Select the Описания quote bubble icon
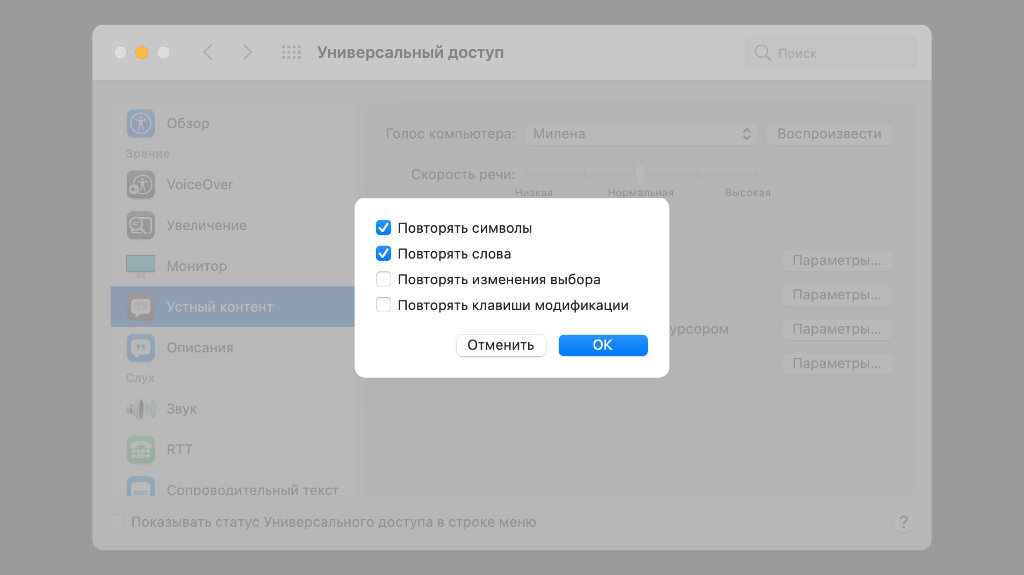The height and width of the screenshot is (575, 1024). (x=140, y=348)
